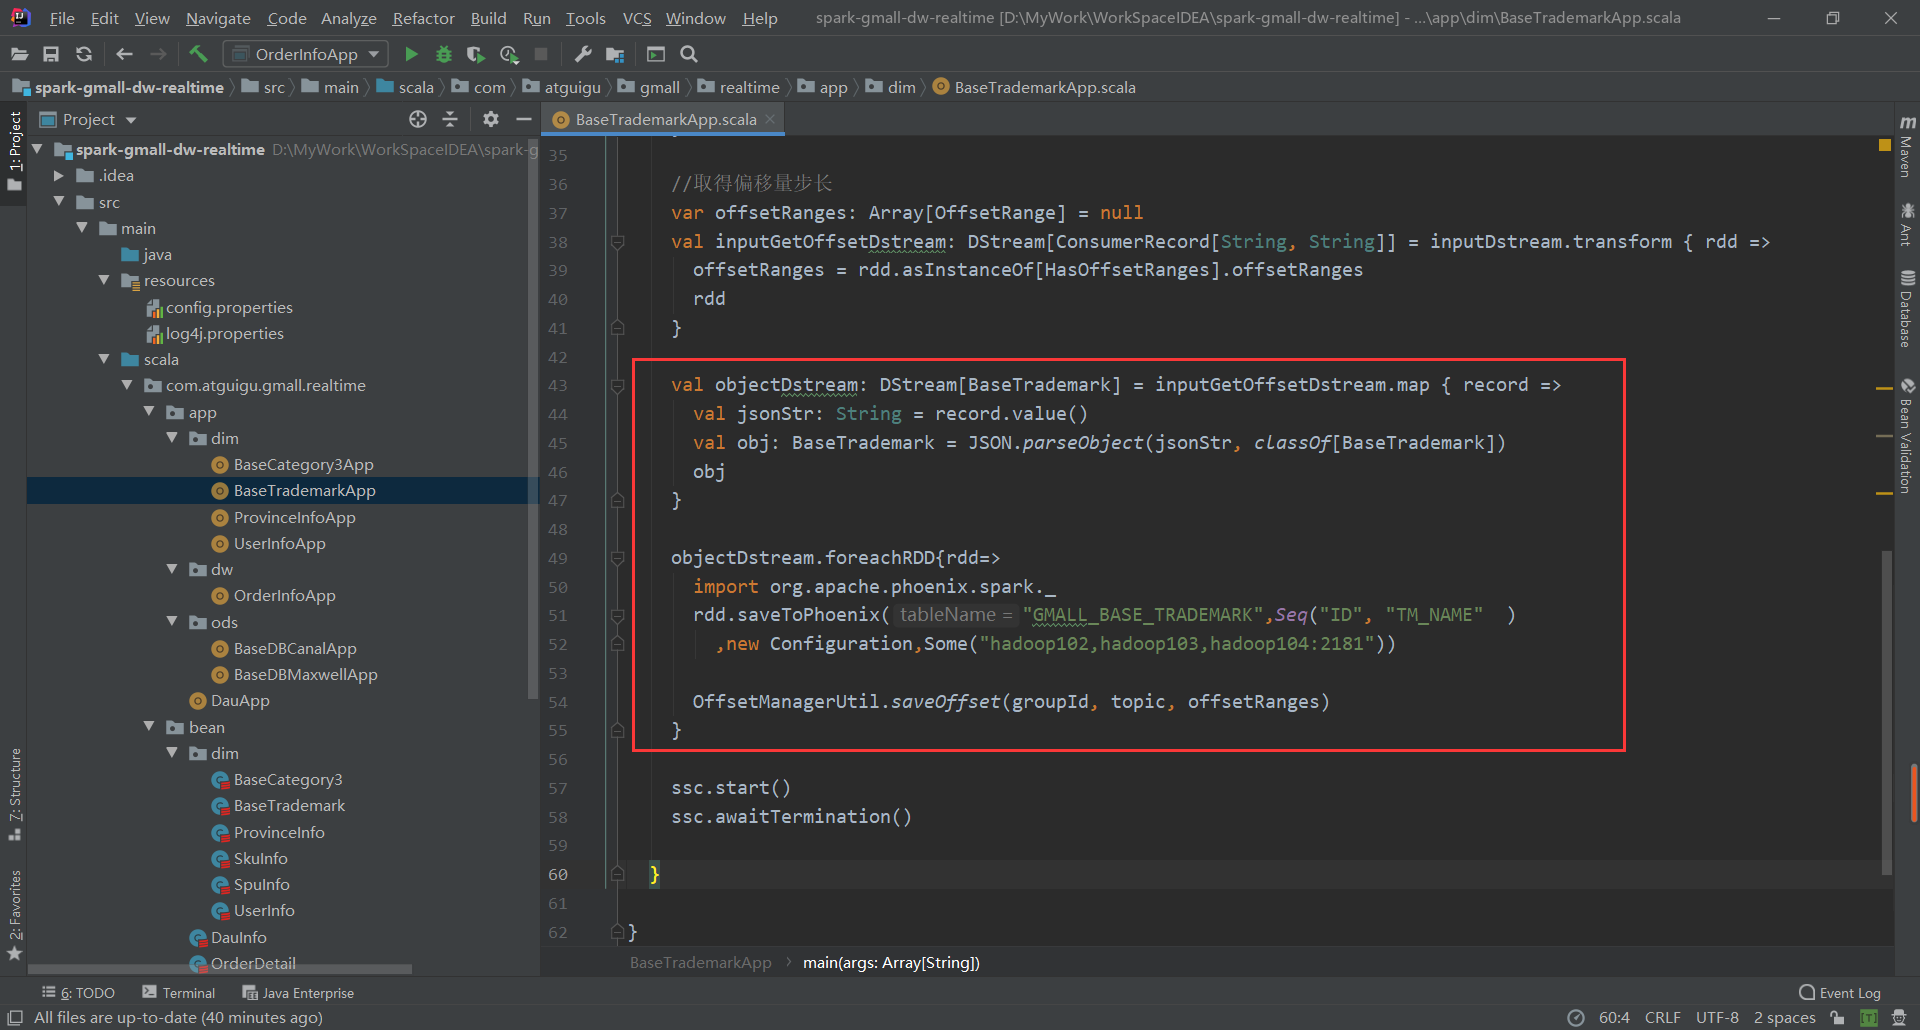Click the background tasks clock icon in status bar
The width and height of the screenshot is (1920, 1030).
pyautogui.click(x=1576, y=1017)
